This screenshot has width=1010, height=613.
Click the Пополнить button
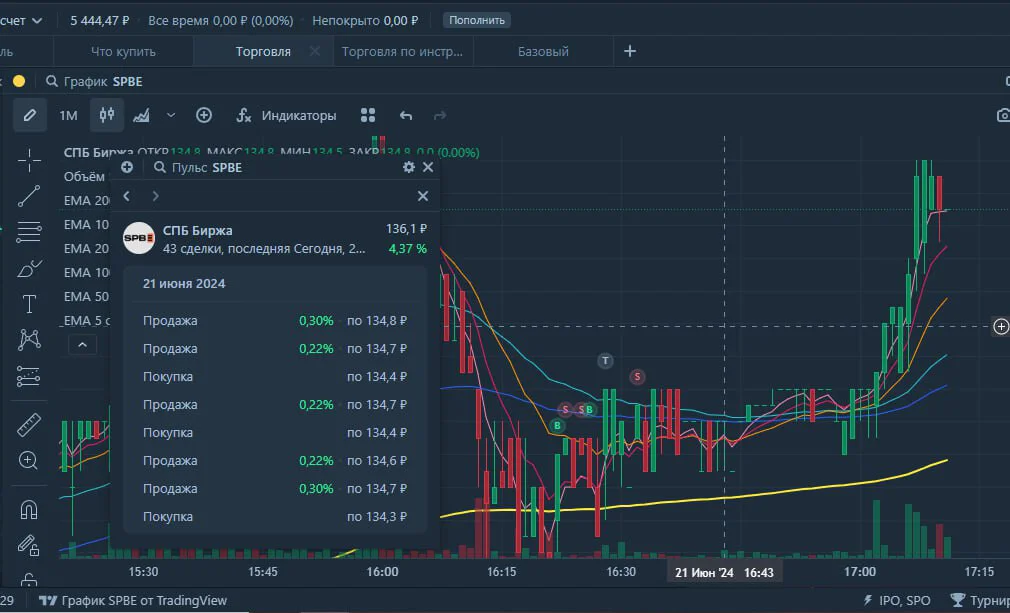pyautogui.click(x=477, y=20)
